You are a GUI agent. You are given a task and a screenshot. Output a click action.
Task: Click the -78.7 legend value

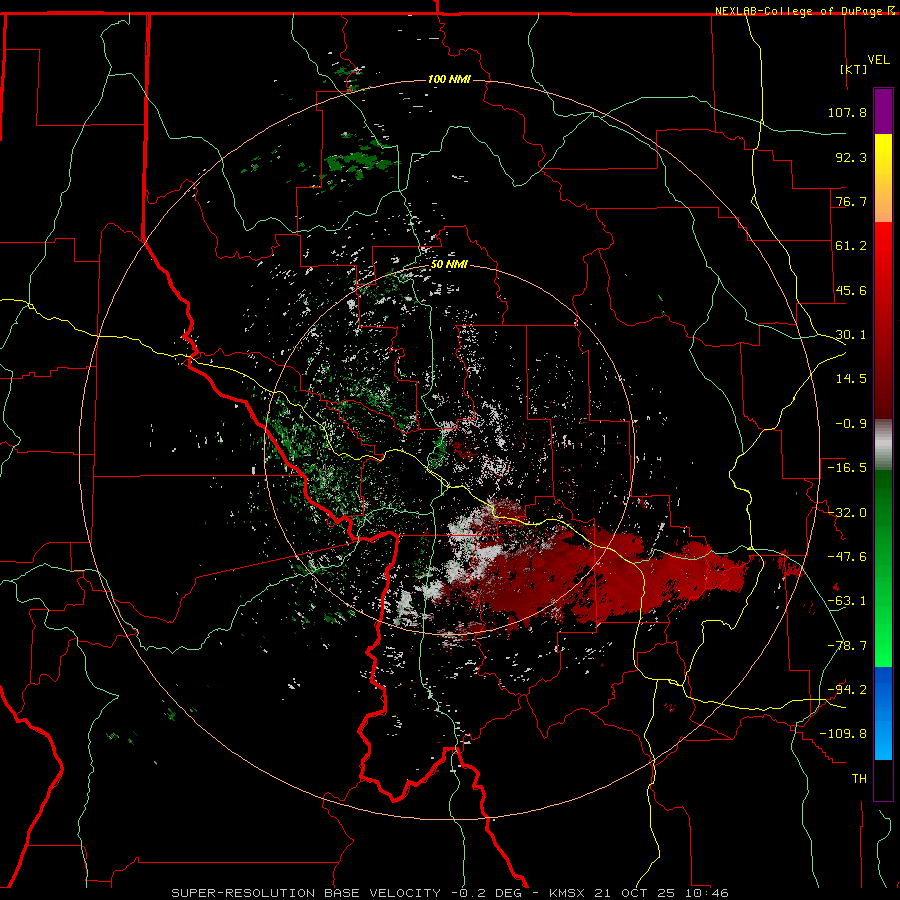coord(847,646)
